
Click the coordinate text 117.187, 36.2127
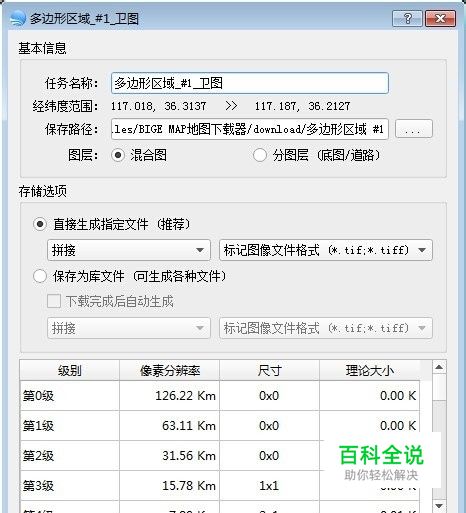303,106
